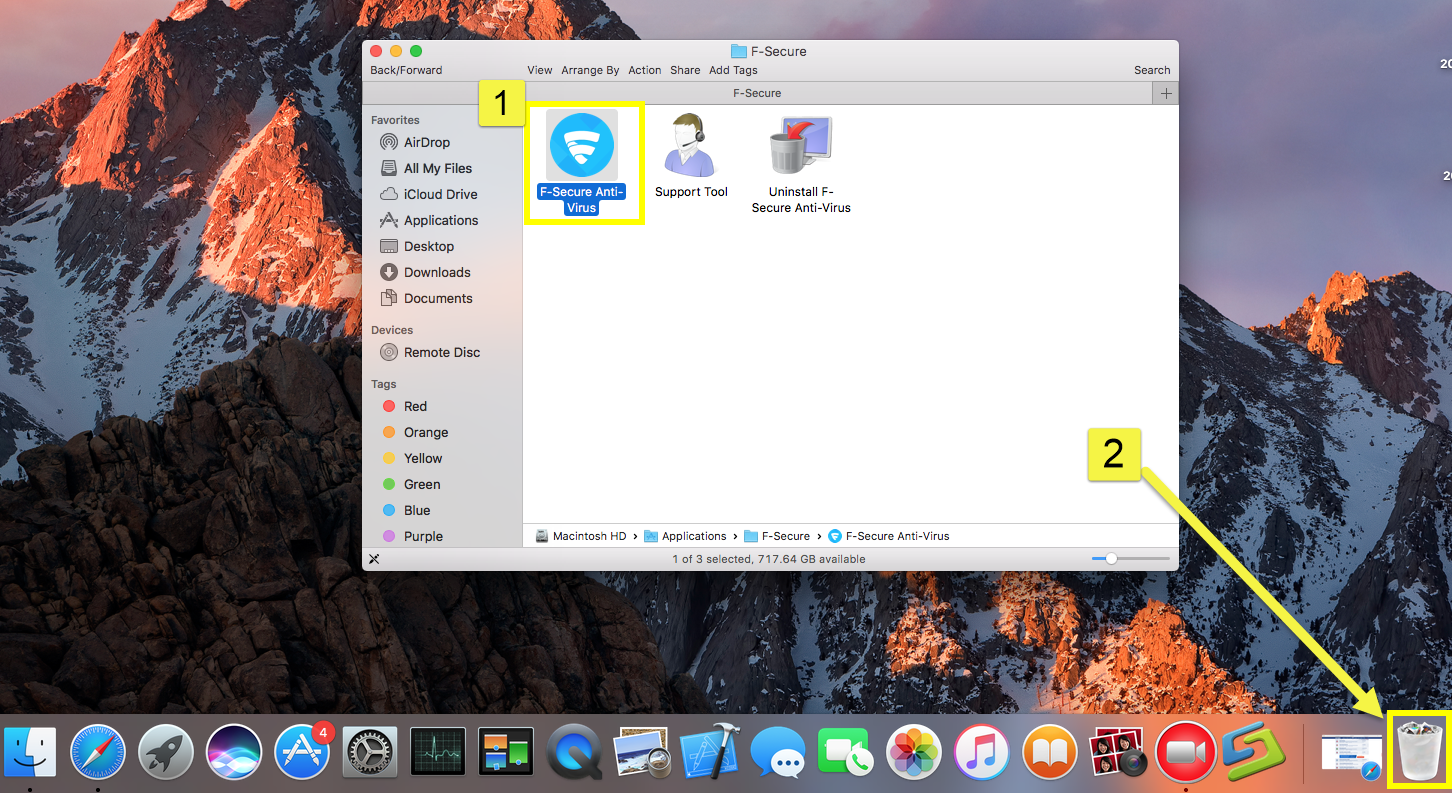Open the Arrange By dropdown
The width and height of the screenshot is (1452, 793).
[590, 70]
